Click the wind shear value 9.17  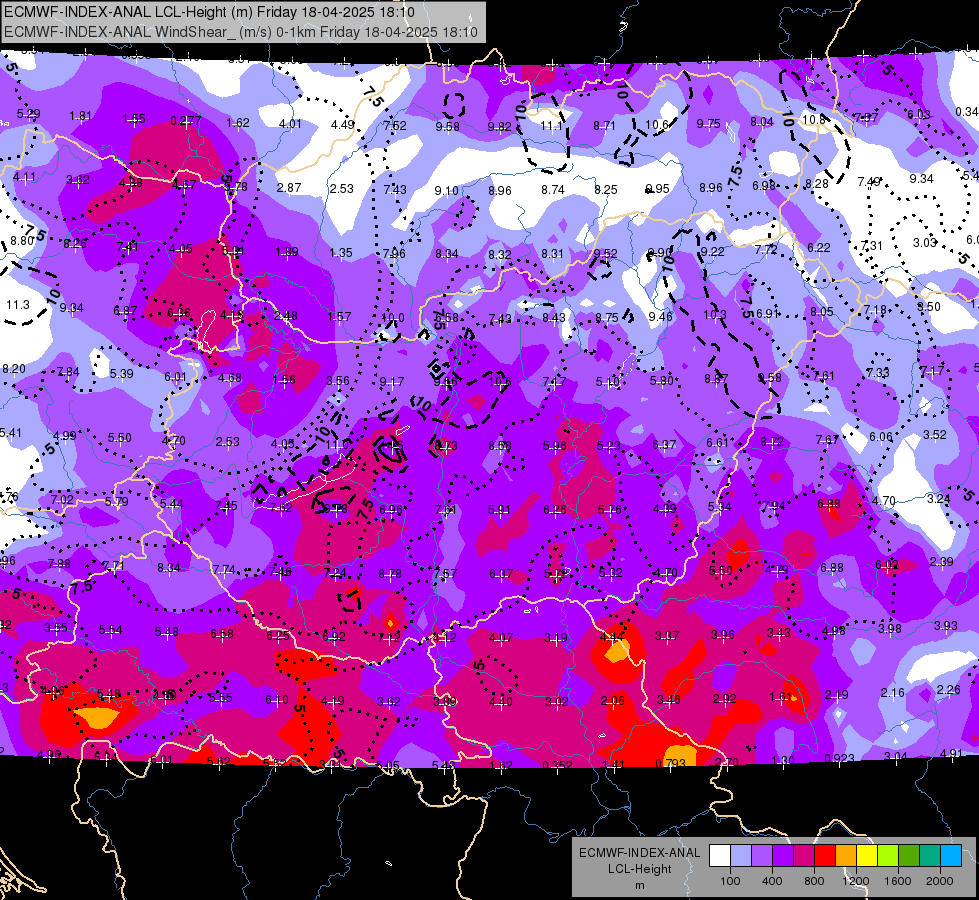tap(392, 382)
